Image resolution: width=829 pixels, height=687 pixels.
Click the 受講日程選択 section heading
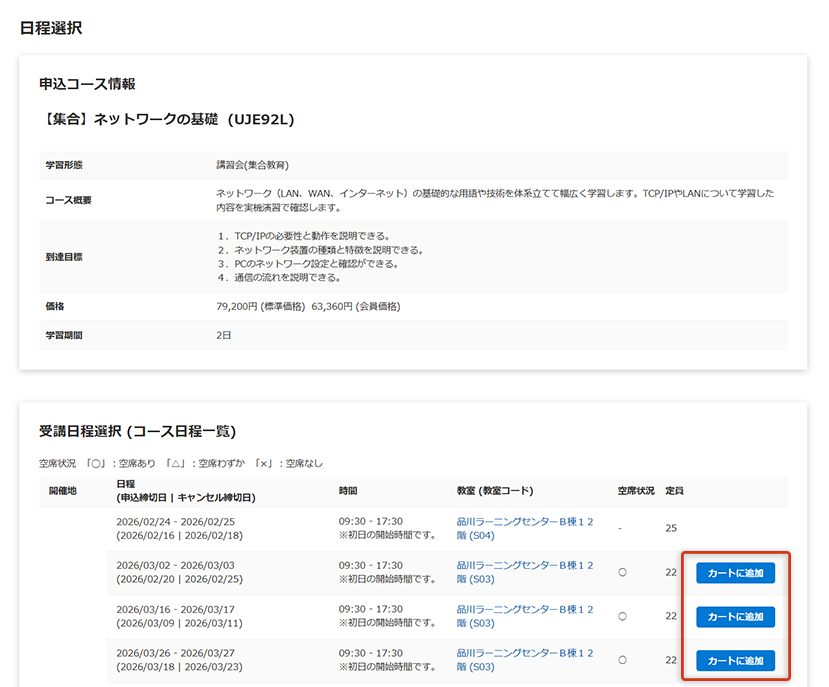coord(137,432)
